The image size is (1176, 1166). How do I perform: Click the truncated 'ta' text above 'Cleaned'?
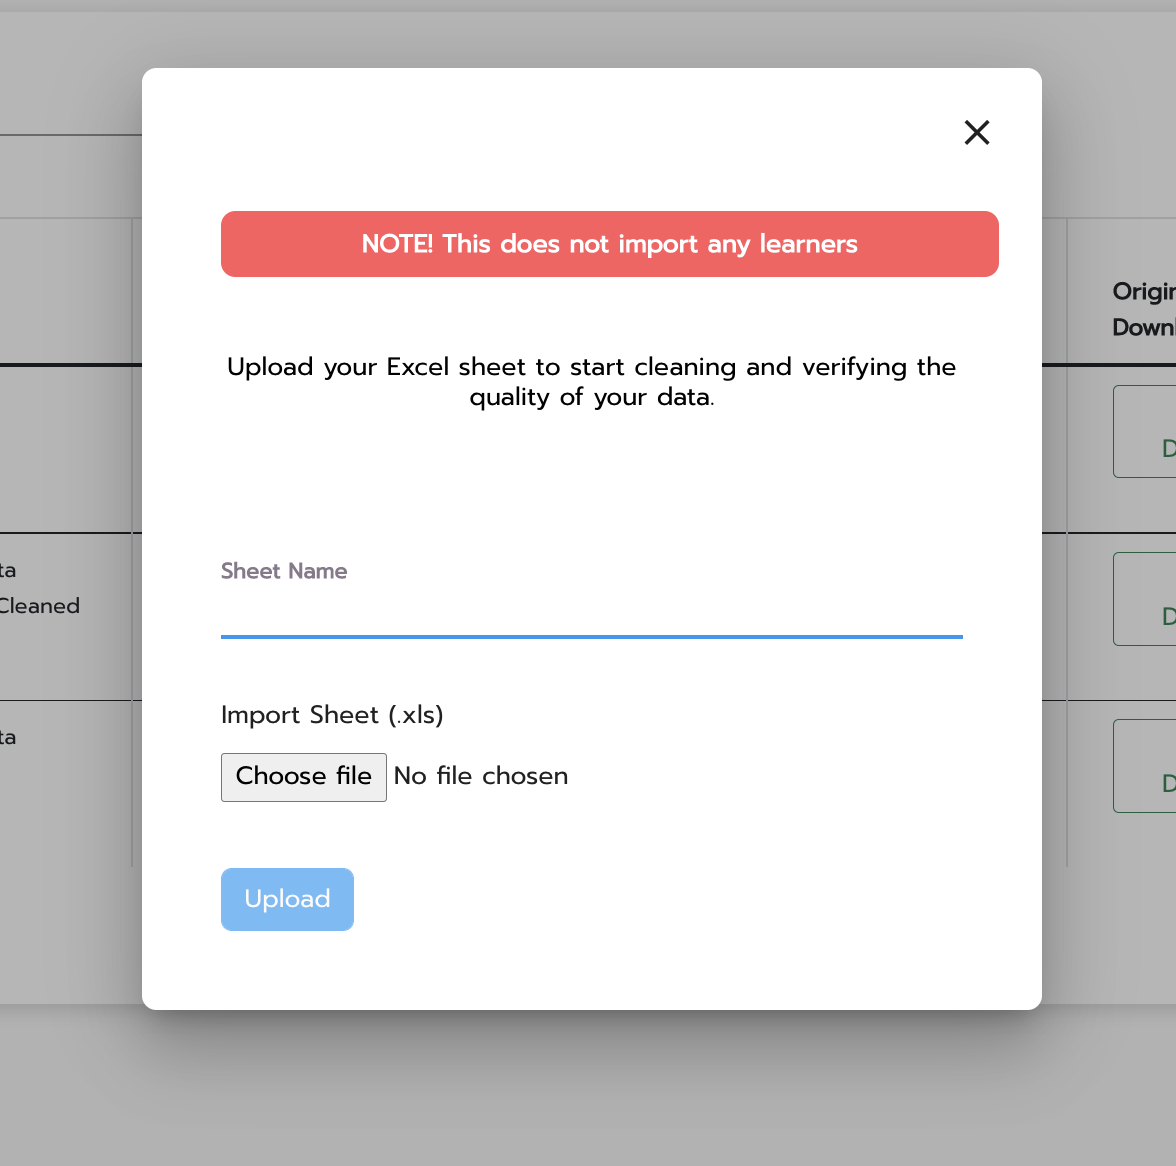click(x=8, y=571)
